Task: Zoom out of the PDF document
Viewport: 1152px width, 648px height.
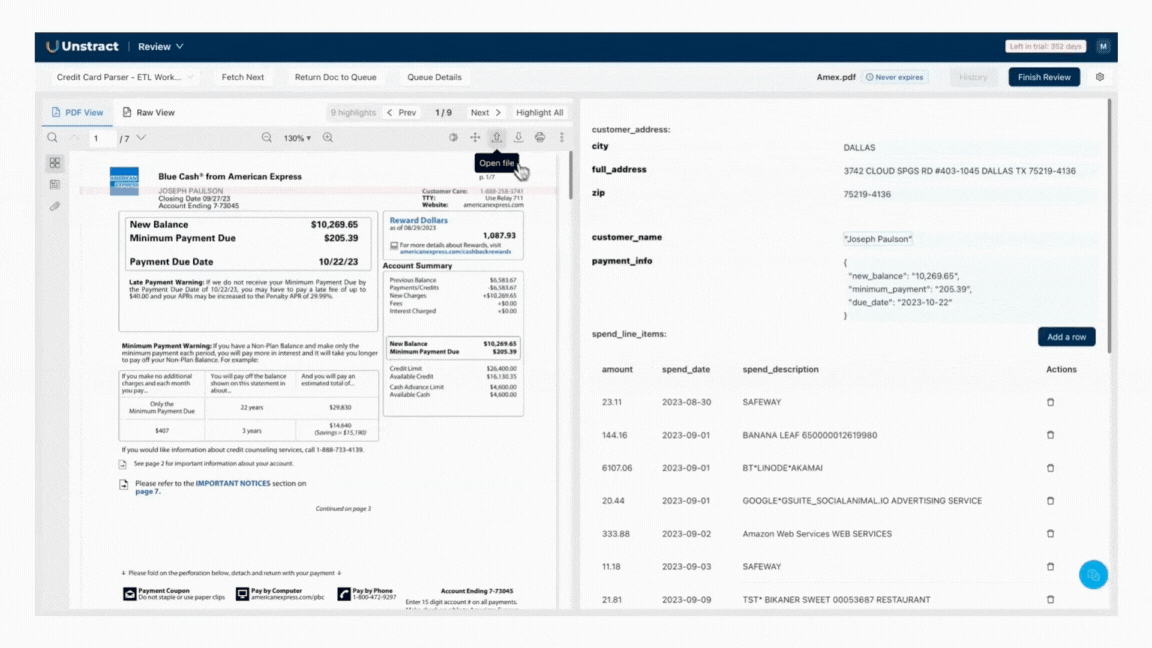Action: point(267,138)
